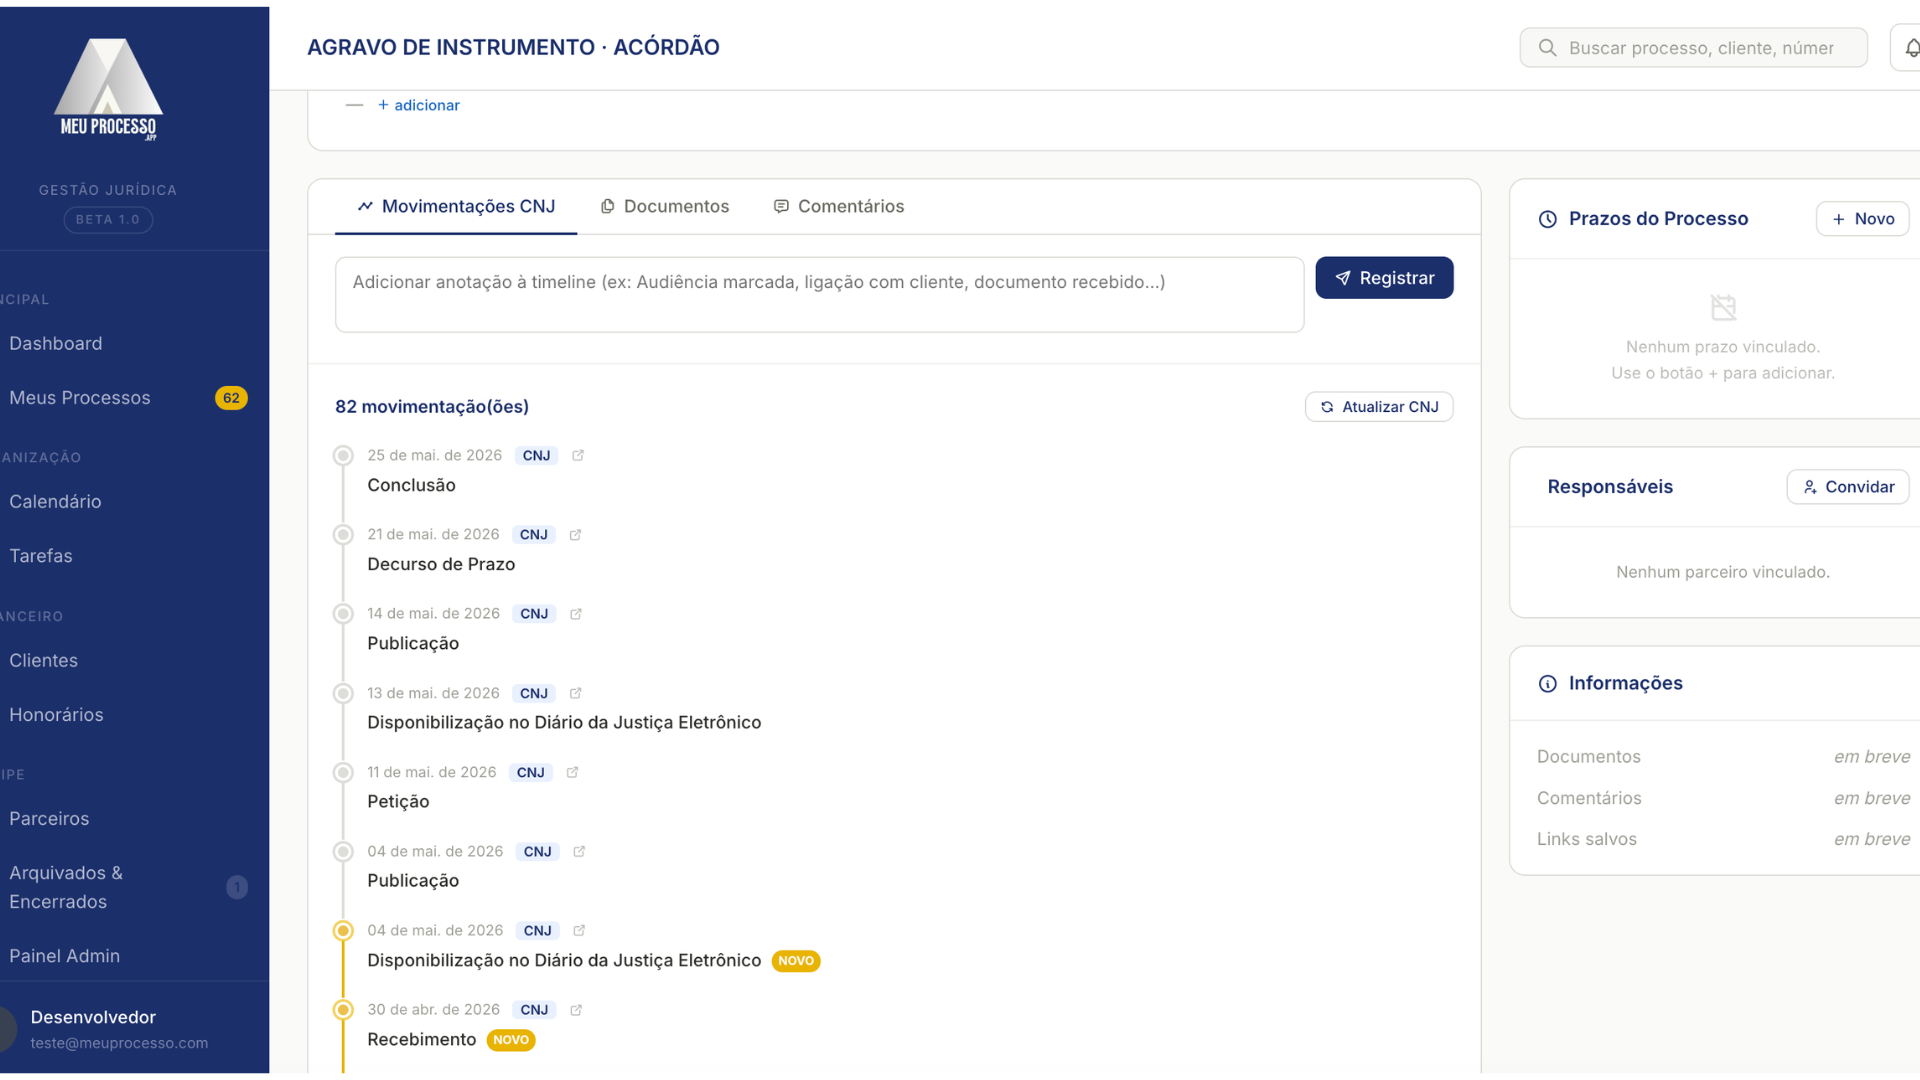Open external link for 14 de mai. Publicação
The image size is (1920, 1080).
coord(576,614)
